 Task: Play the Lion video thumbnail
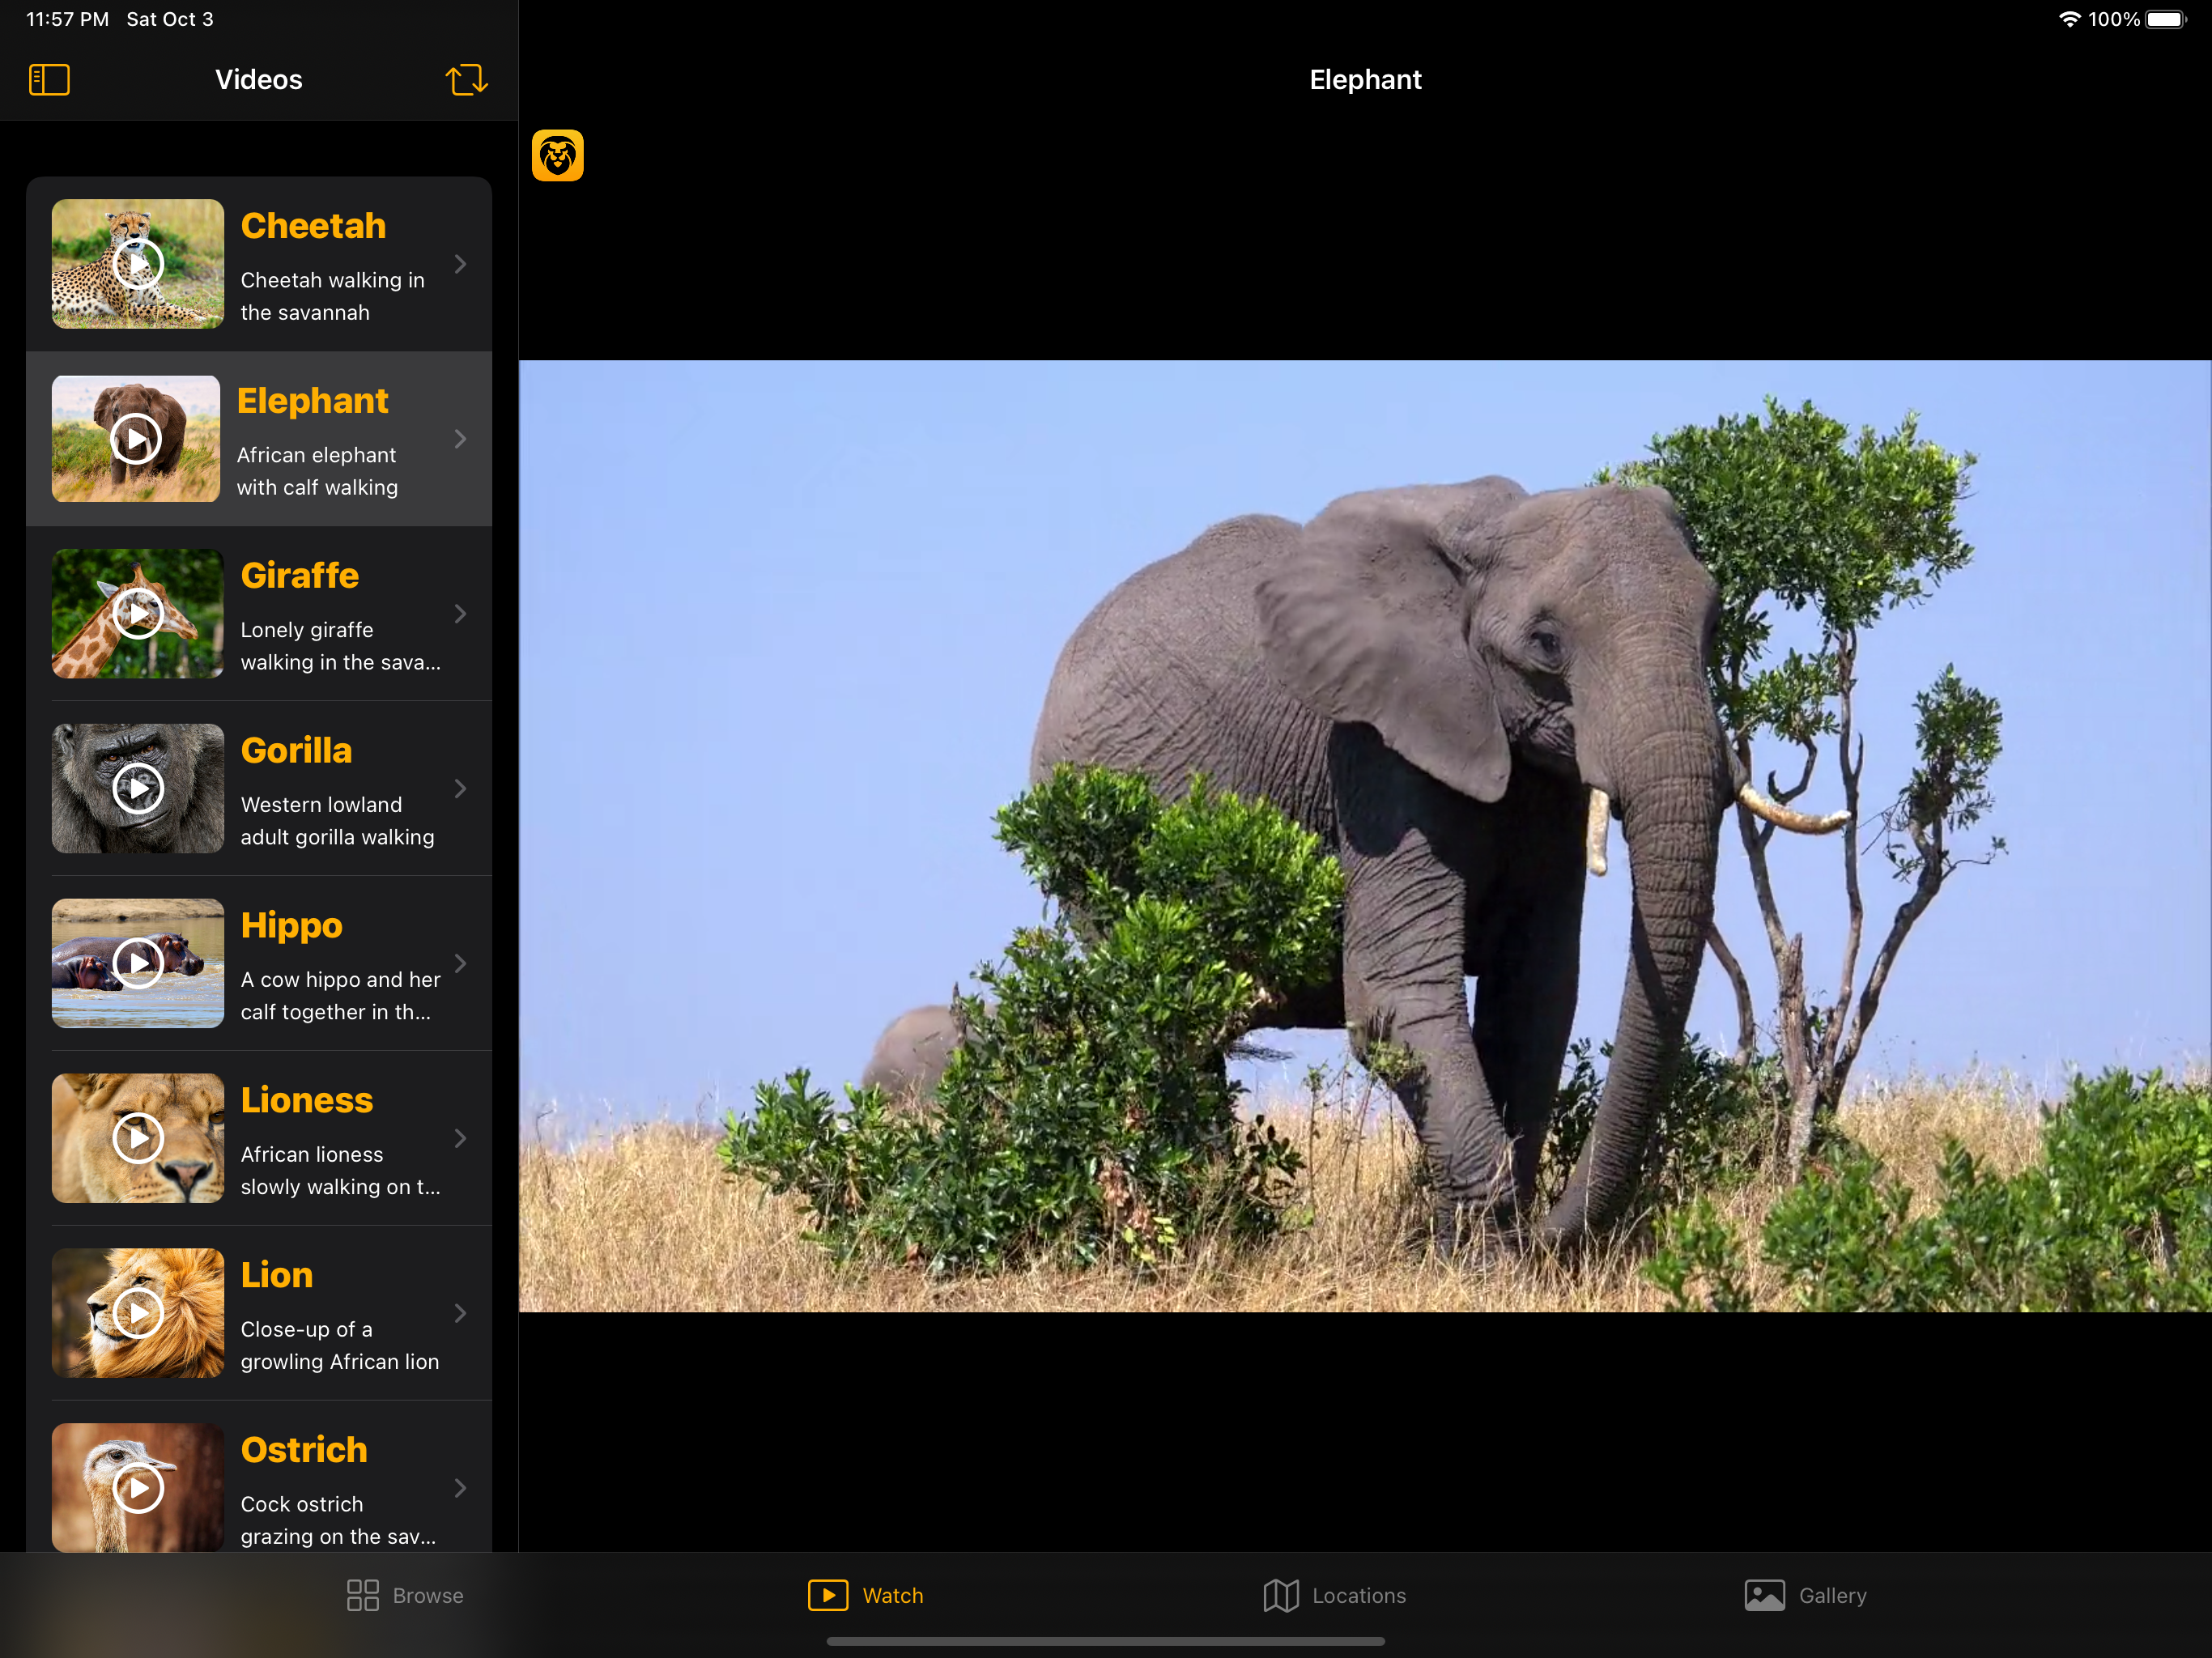pos(138,1313)
